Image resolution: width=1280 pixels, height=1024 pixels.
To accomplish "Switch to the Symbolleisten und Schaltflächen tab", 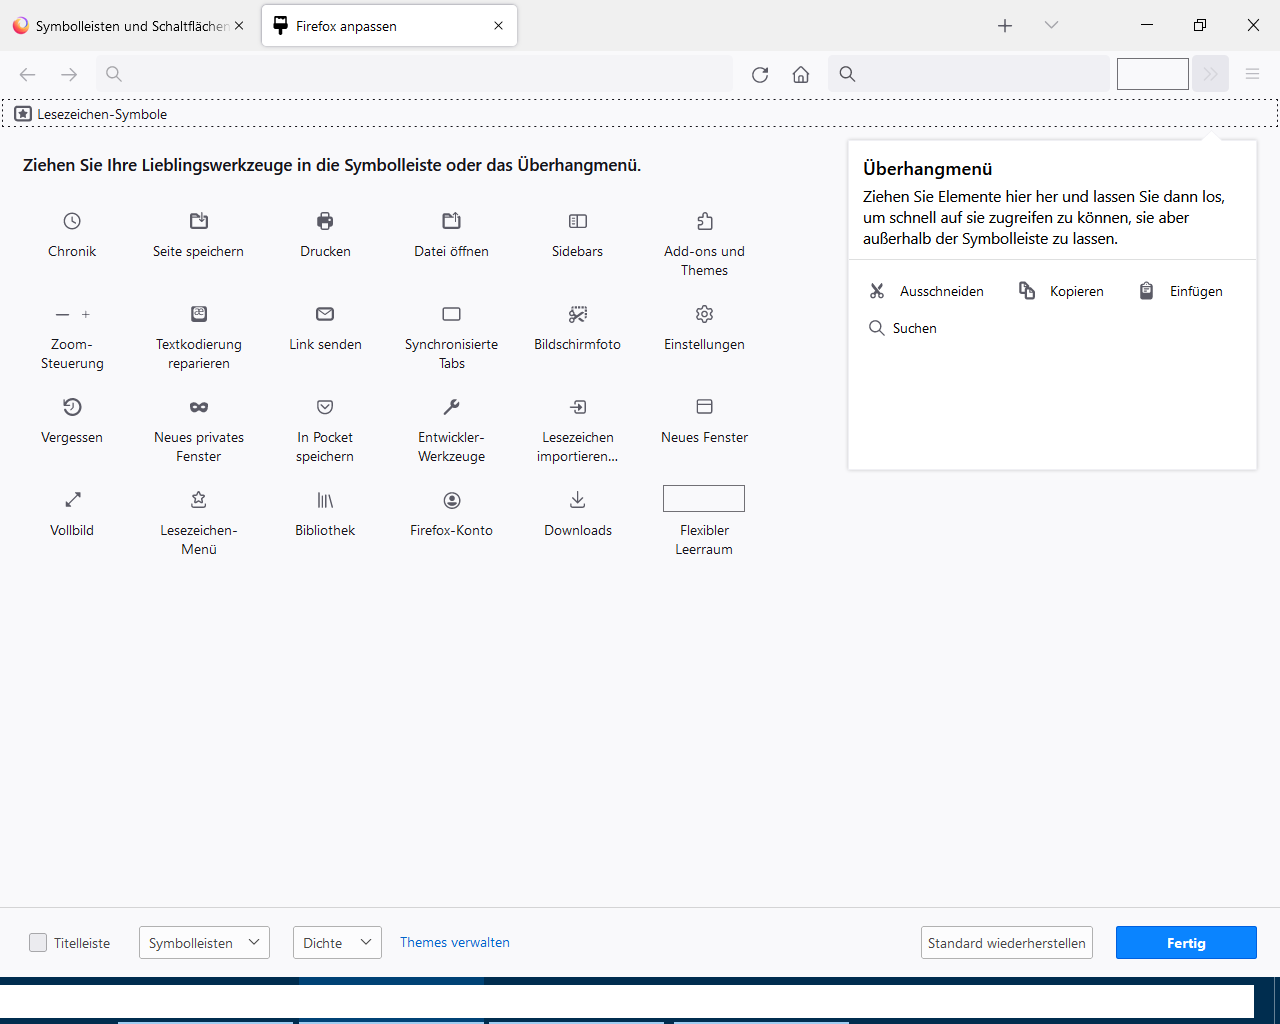I will [x=125, y=26].
